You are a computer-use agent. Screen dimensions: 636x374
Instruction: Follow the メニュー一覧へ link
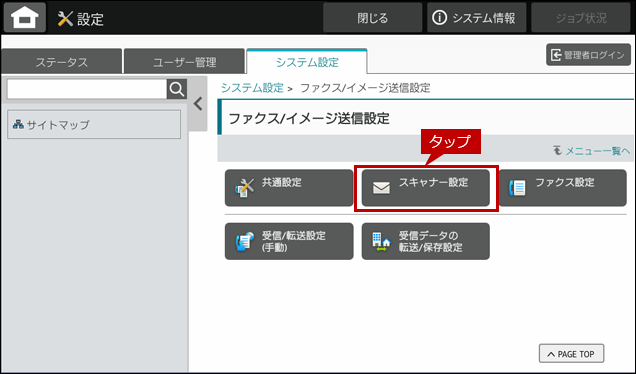pyautogui.click(x=592, y=151)
